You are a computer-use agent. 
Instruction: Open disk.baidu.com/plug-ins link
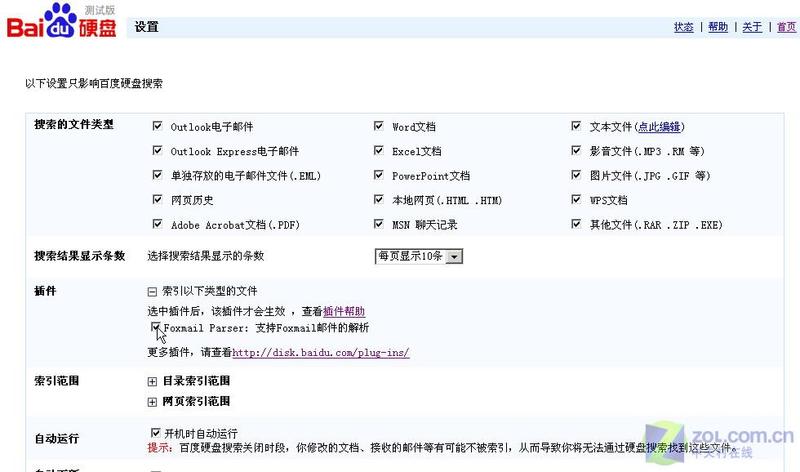pos(320,353)
